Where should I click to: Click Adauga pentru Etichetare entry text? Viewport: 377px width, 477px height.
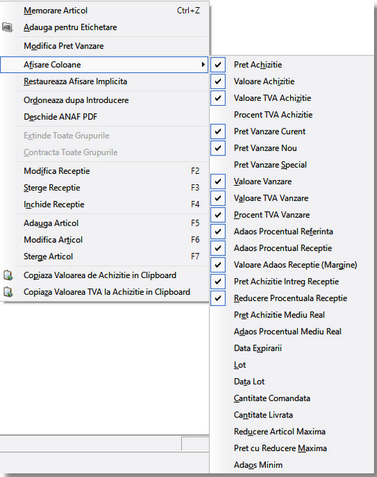coord(70,27)
